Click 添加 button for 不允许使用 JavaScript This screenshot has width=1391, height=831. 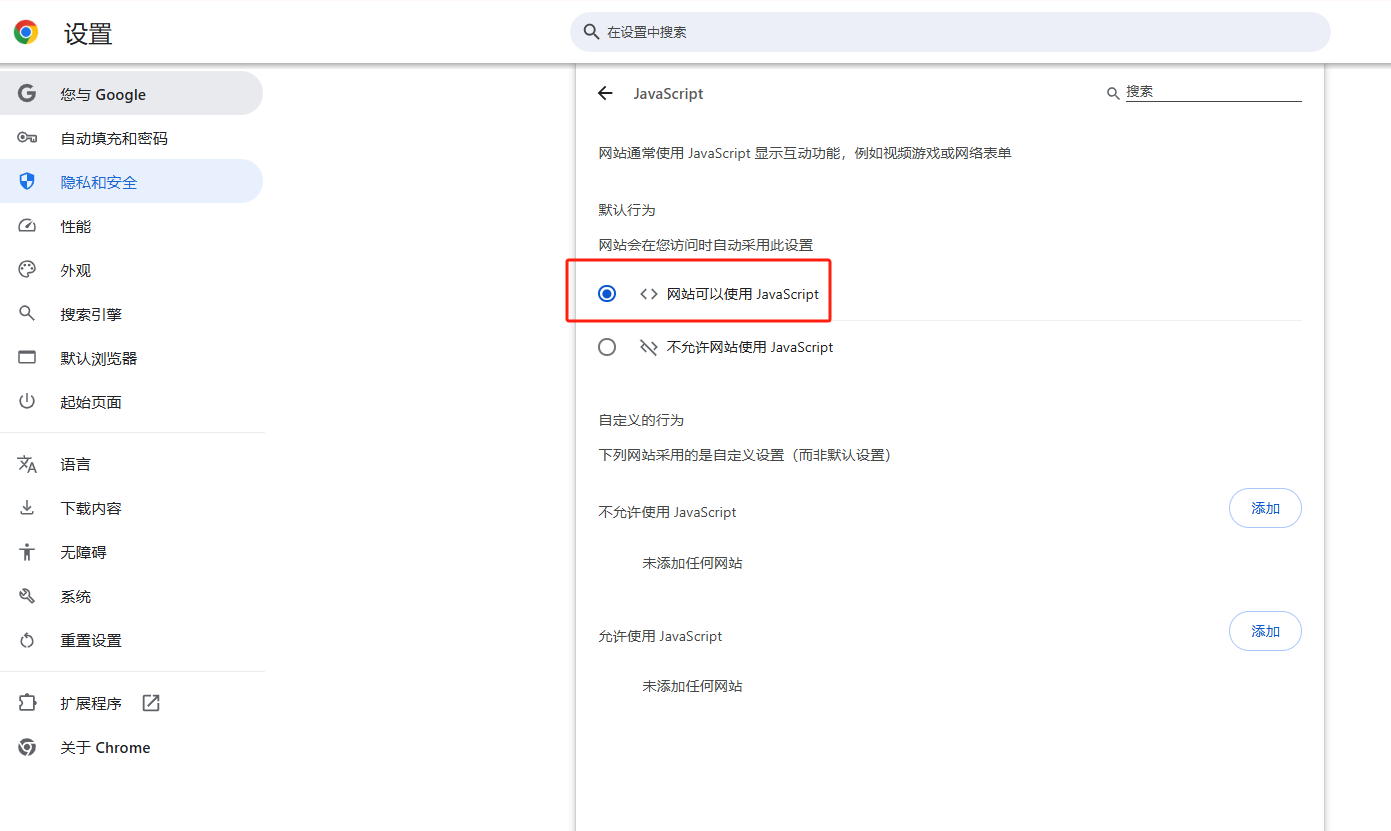coord(1265,508)
